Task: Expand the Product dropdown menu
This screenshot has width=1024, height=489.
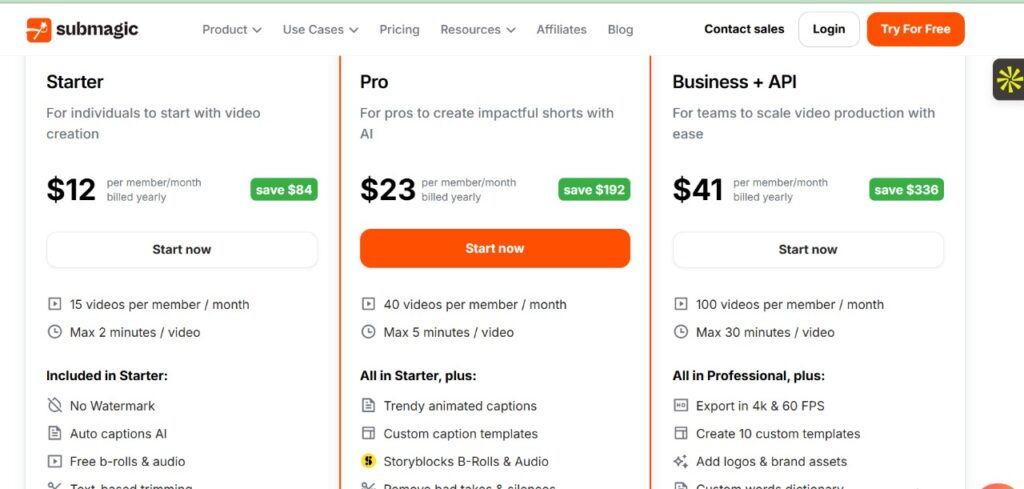Action: point(232,30)
